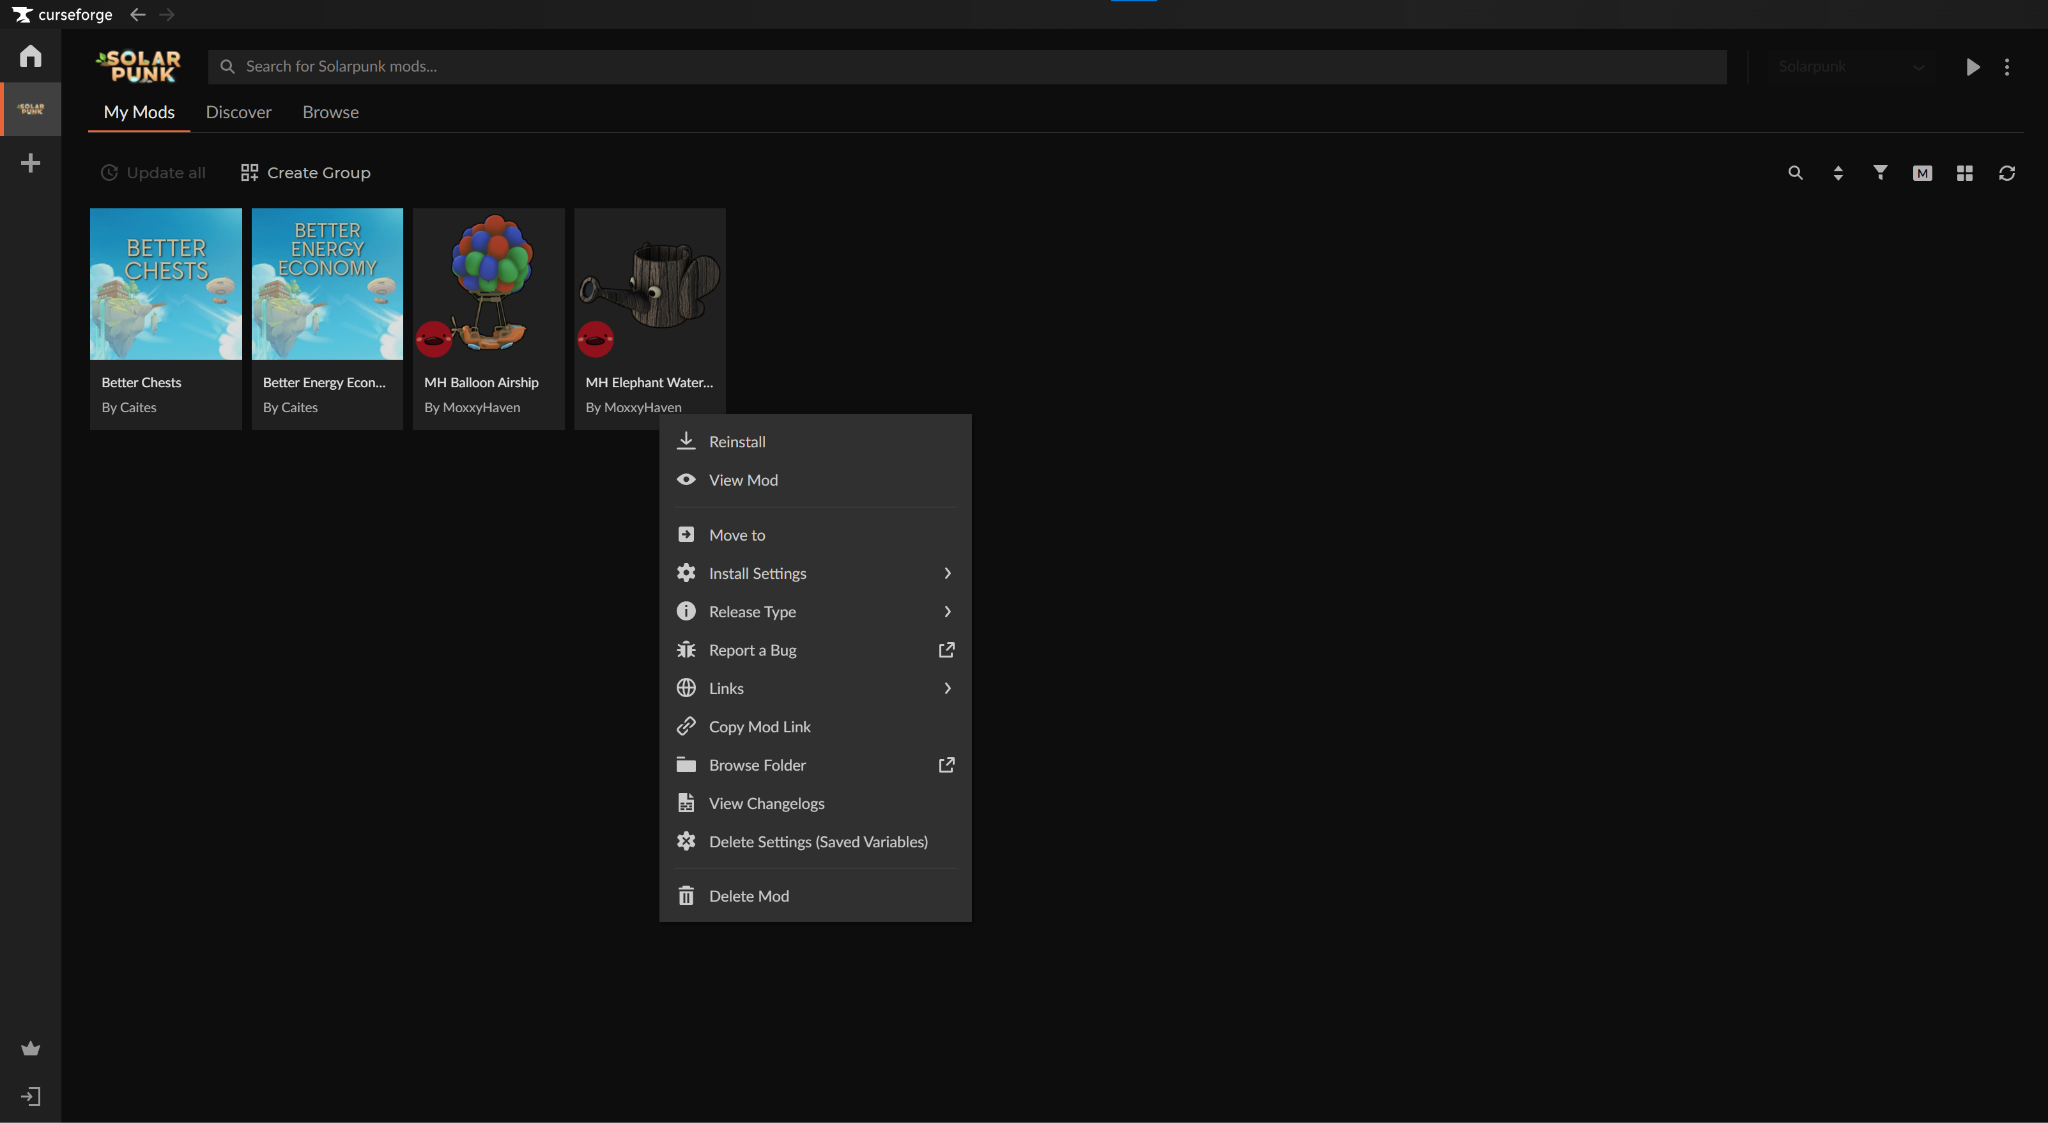Switch to the Browse tab
This screenshot has width=2048, height=1123.
(x=330, y=112)
